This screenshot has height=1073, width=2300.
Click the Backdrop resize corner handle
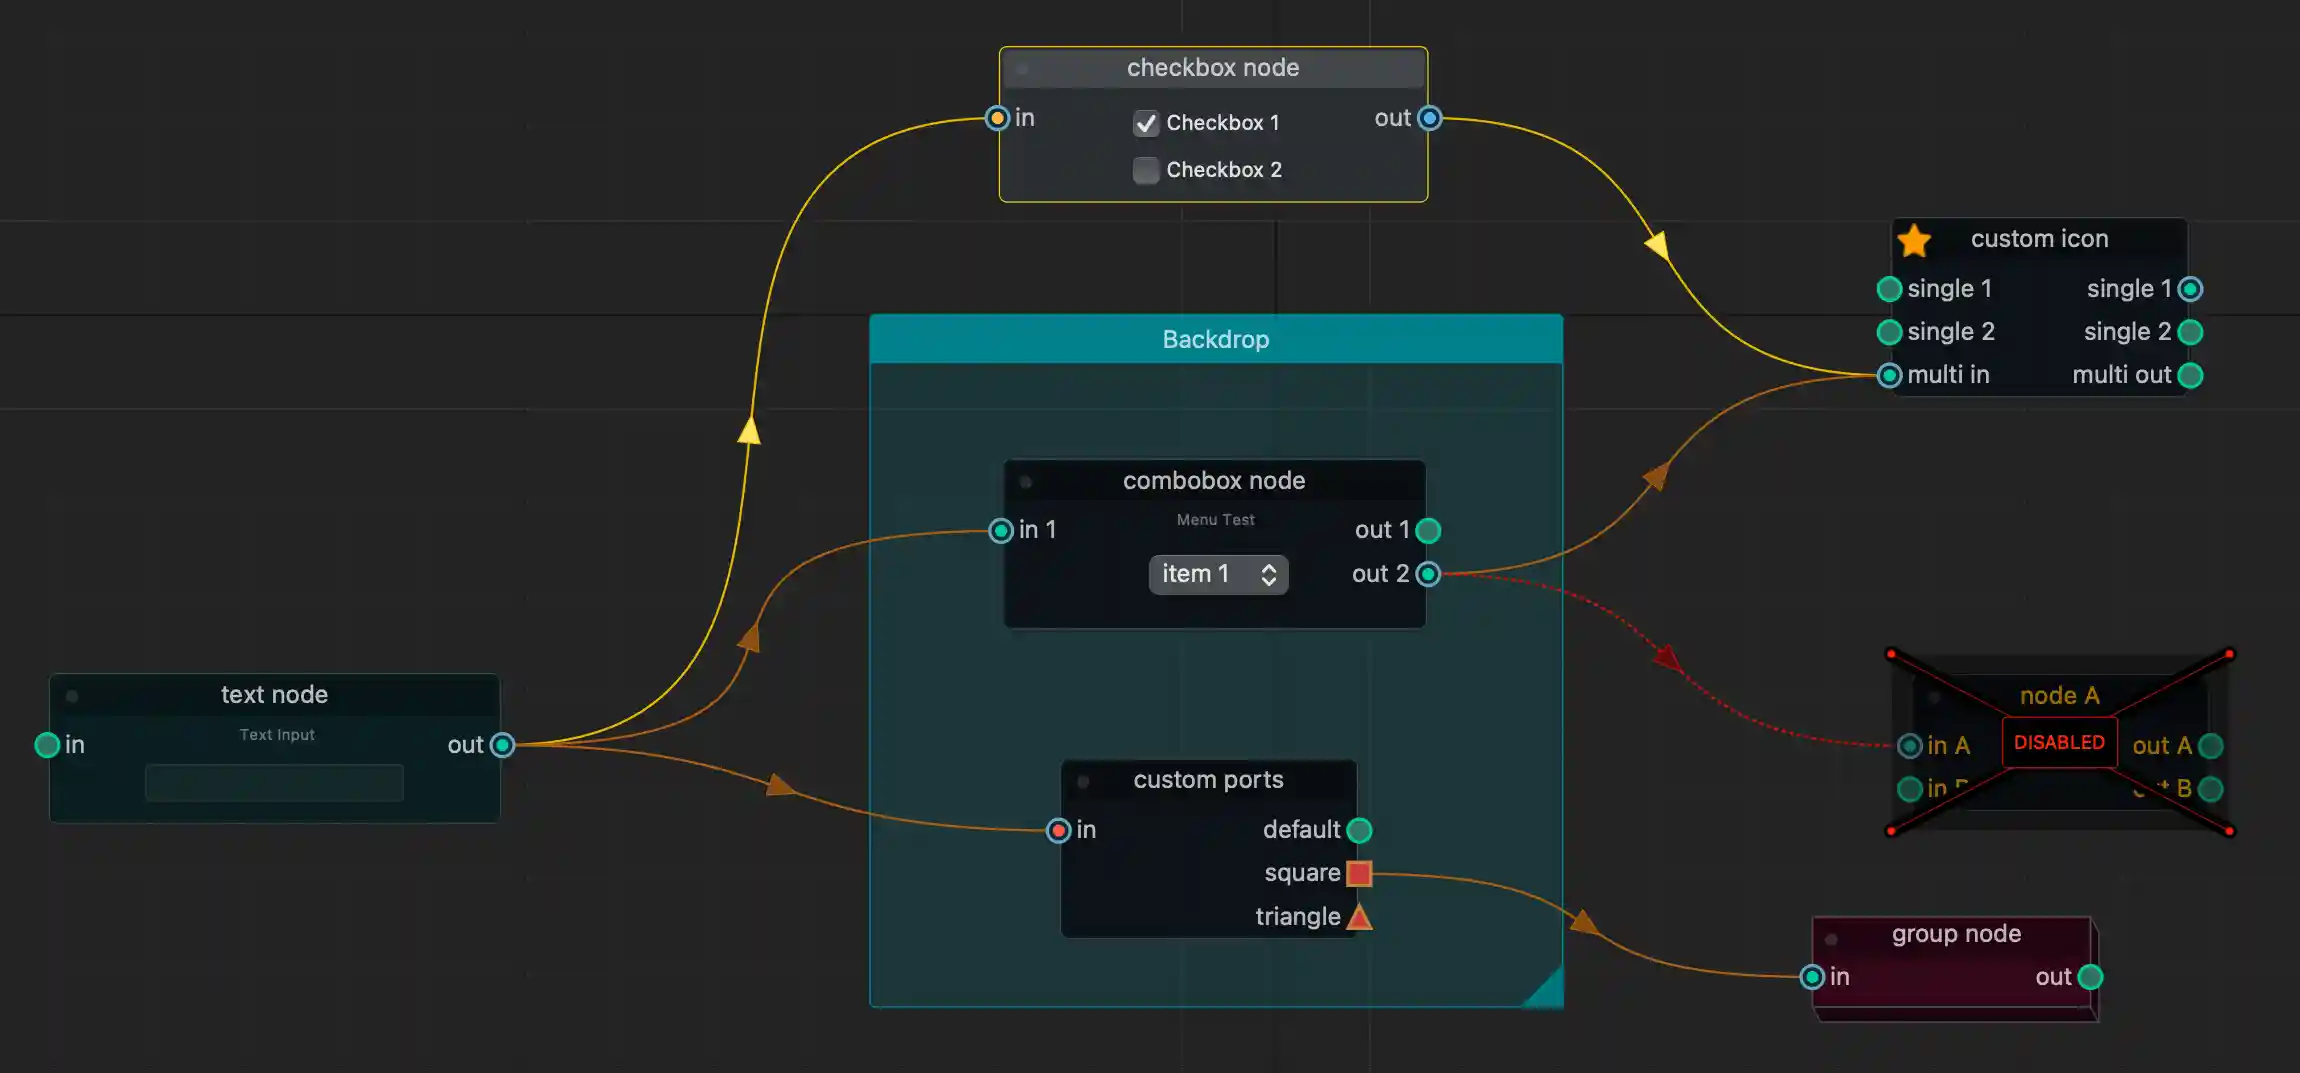(x=1546, y=991)
